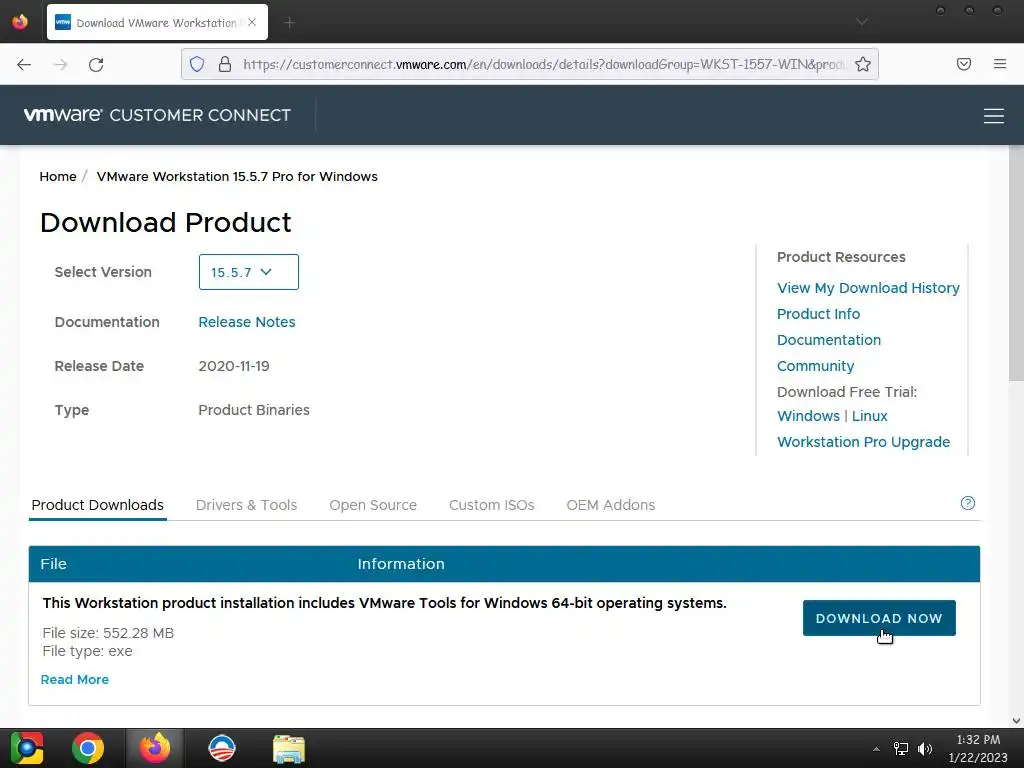Open the start menu icon on taskbar
Screen dimensions: 1024x768
tap(27, 748)
